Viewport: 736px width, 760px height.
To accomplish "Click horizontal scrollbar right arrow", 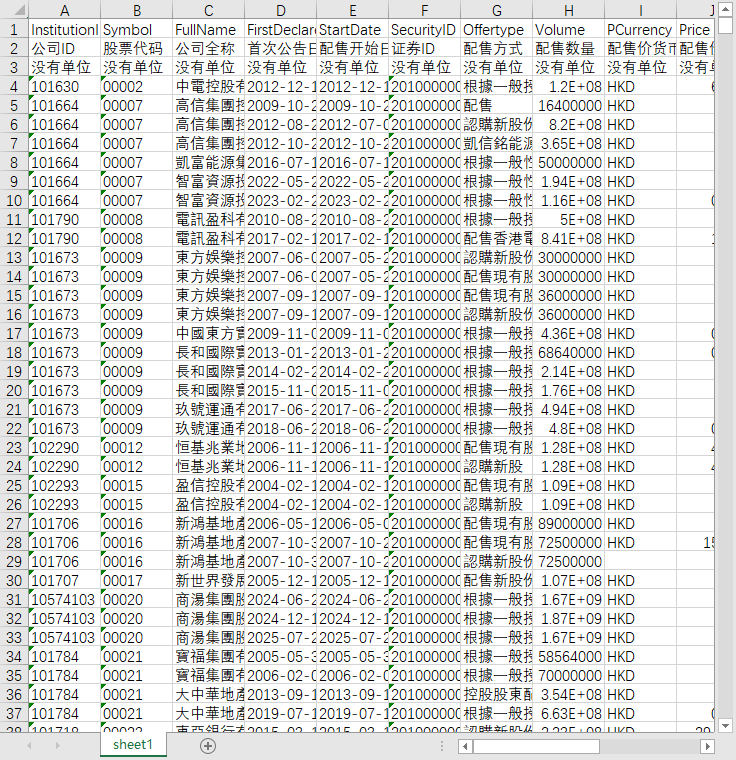I will tap(707, 746).
